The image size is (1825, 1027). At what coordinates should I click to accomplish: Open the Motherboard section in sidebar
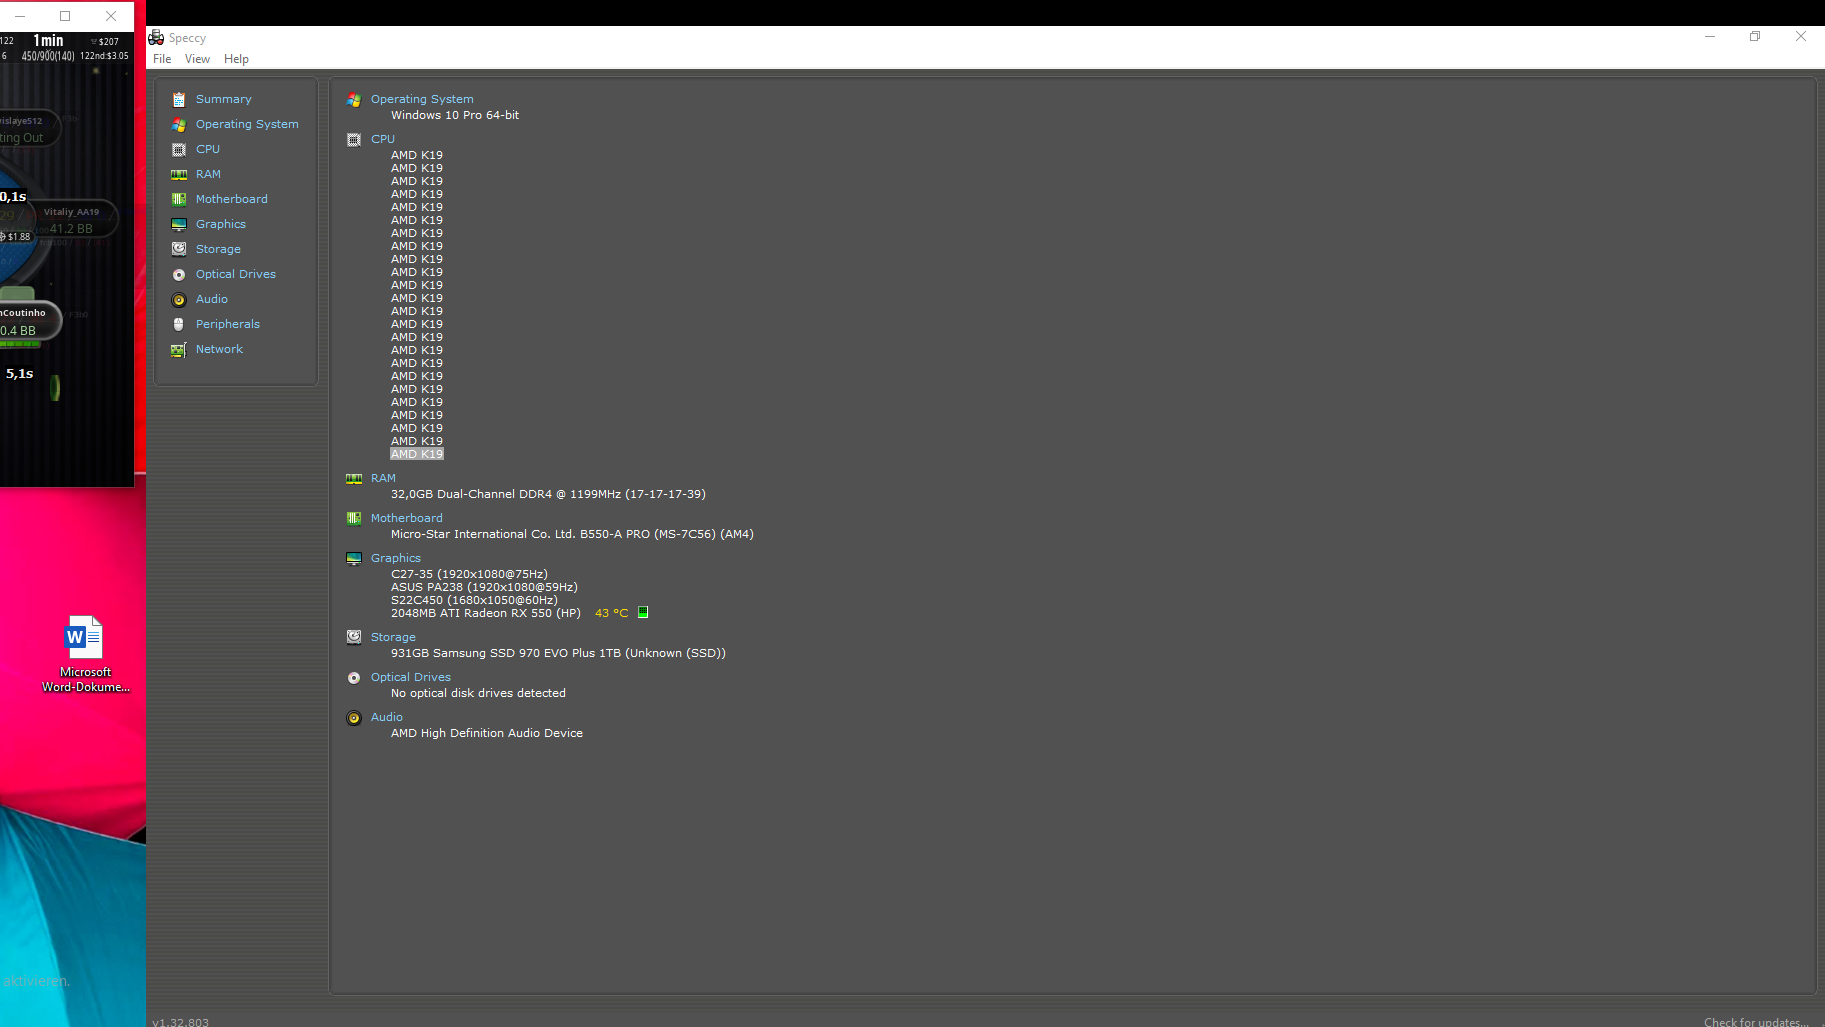(232, 199)
